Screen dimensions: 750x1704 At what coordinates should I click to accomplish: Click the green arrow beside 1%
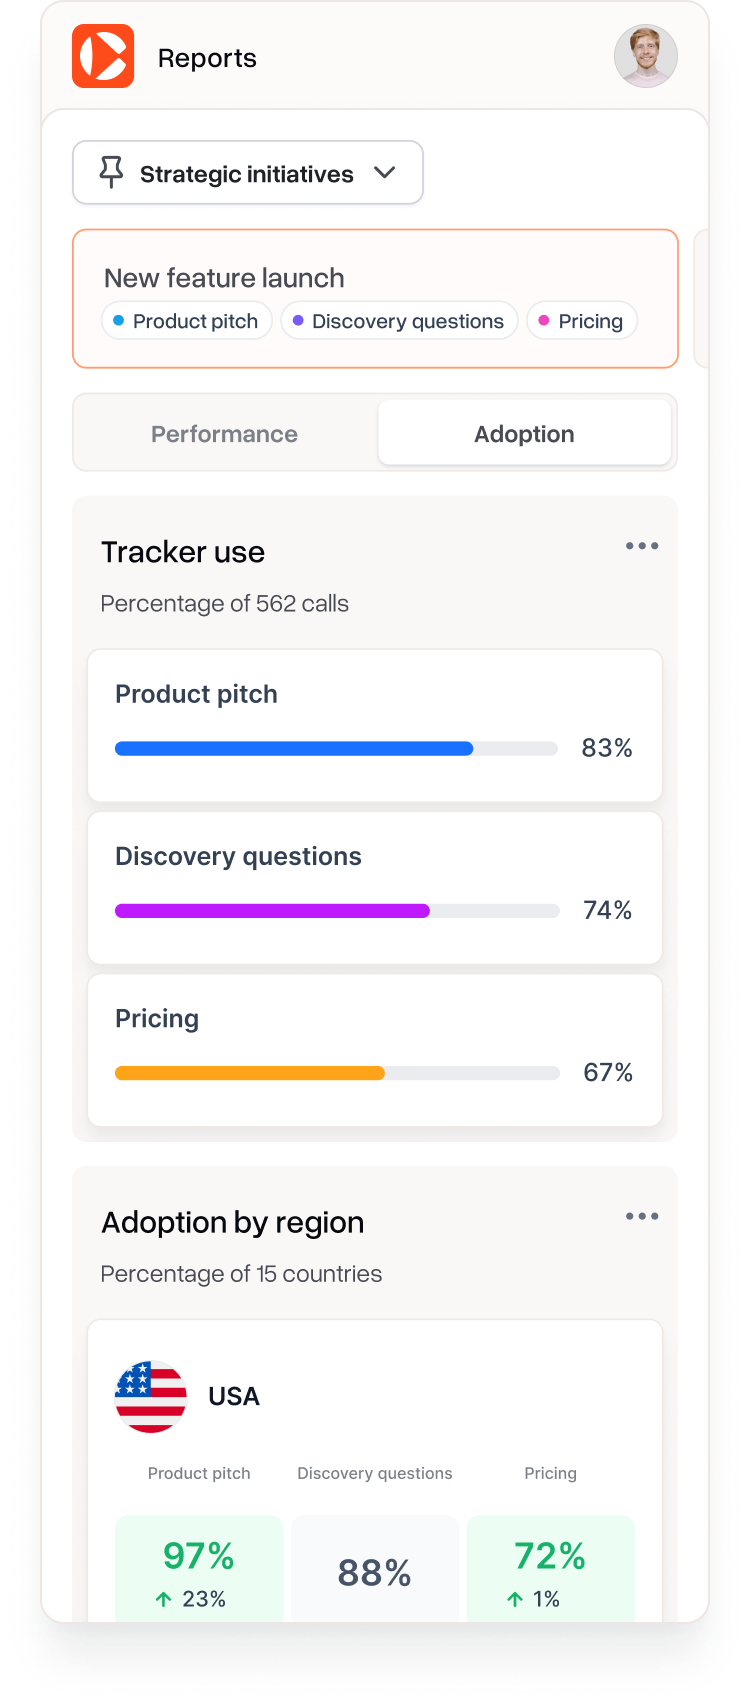[x=515, y=1599]
